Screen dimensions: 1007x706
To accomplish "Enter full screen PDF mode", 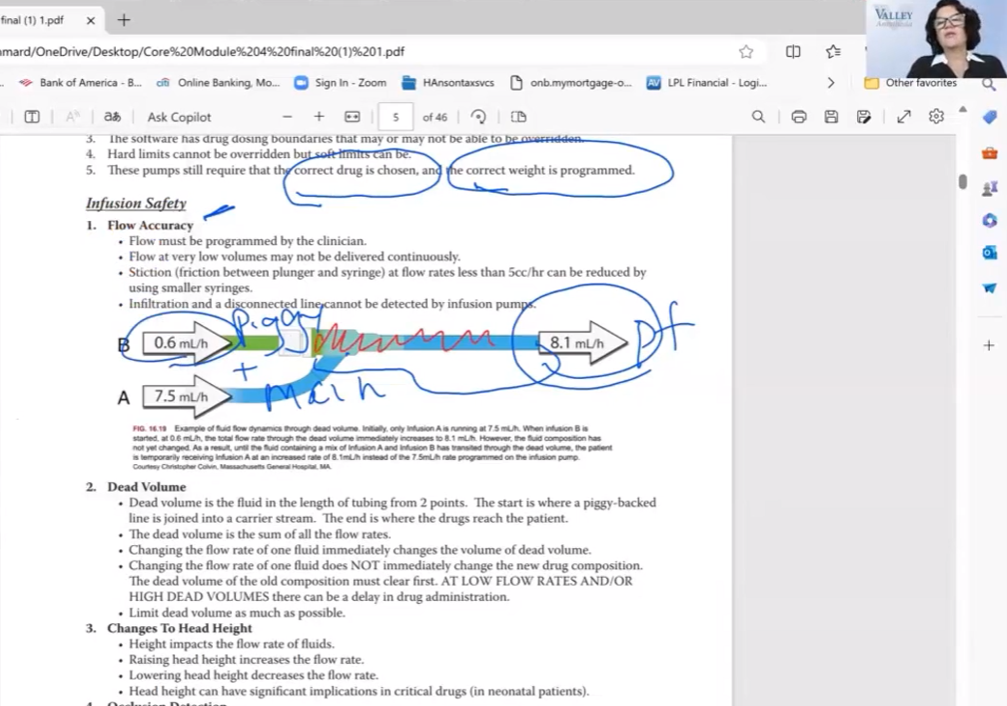I will pos(904,117).
